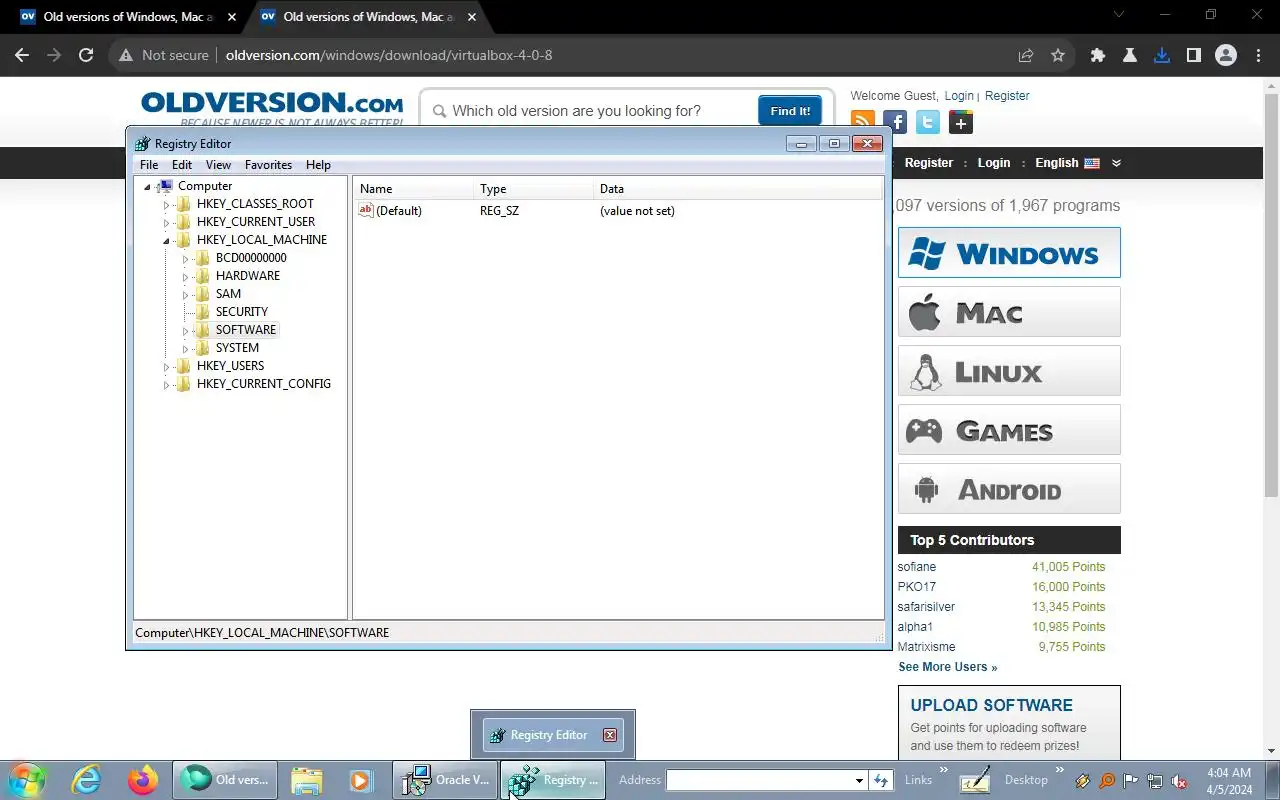Collapse the HKEY_LOCAL_MACHINE key

[166, 240]
